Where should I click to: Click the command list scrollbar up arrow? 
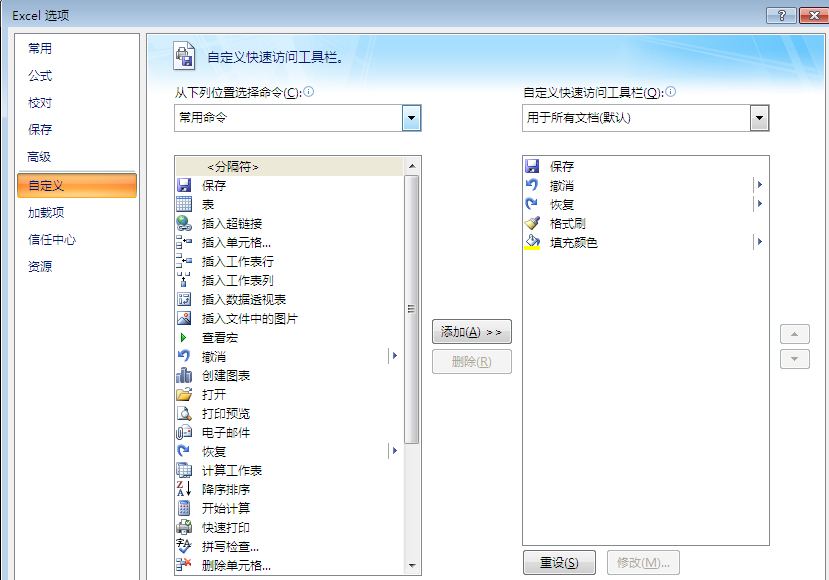[x=412, y=166]
